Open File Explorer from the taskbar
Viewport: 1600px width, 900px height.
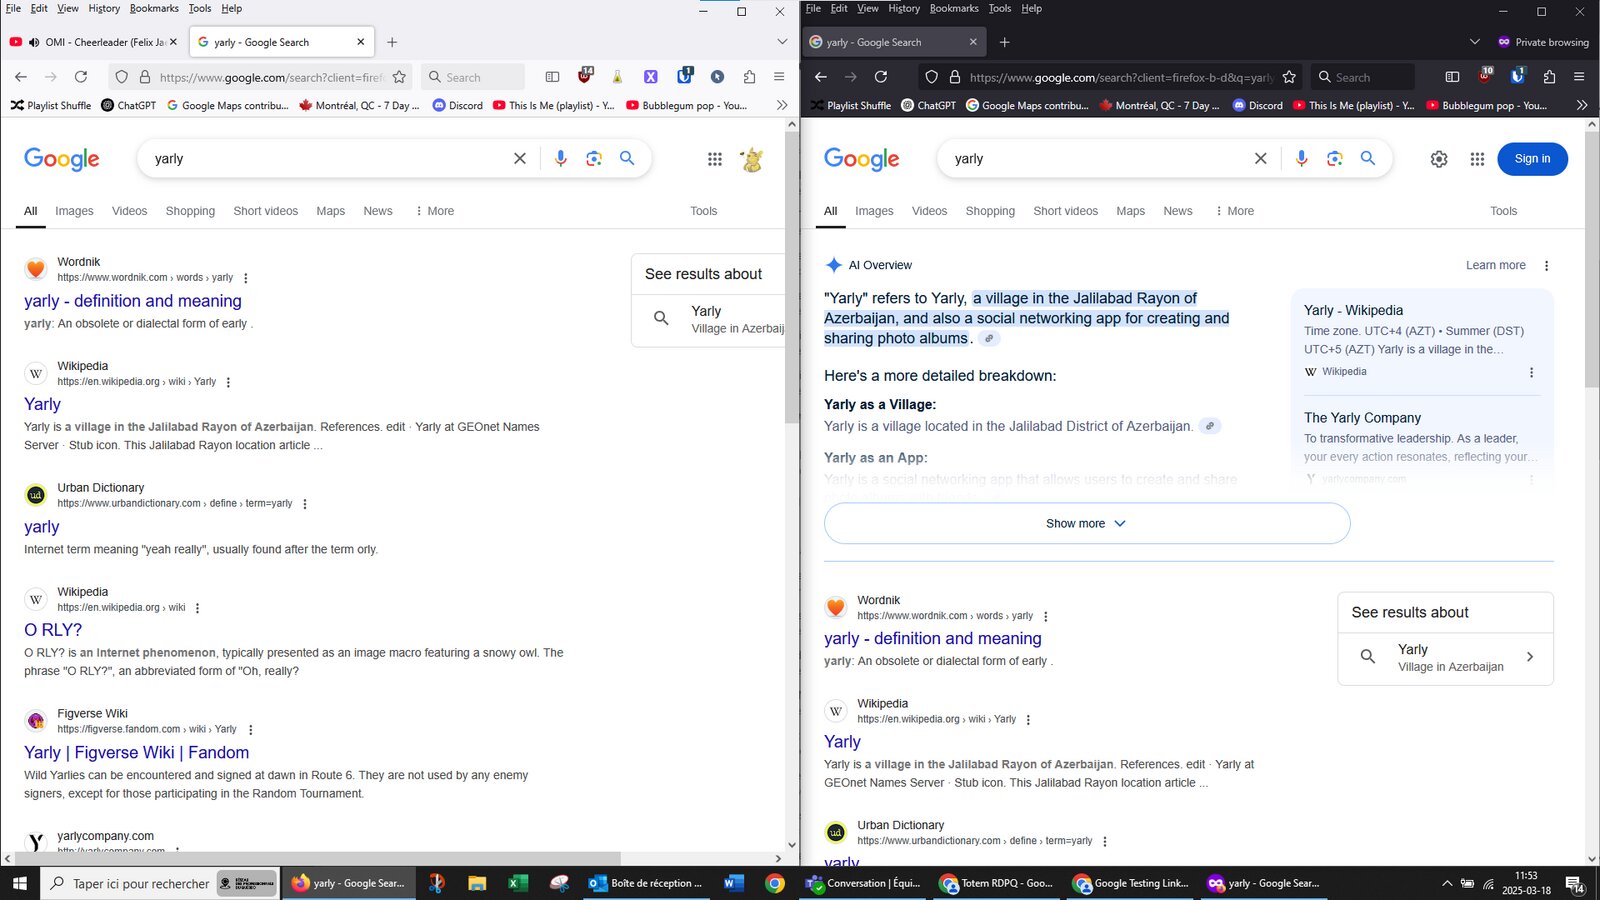click(x=477, y=883)
